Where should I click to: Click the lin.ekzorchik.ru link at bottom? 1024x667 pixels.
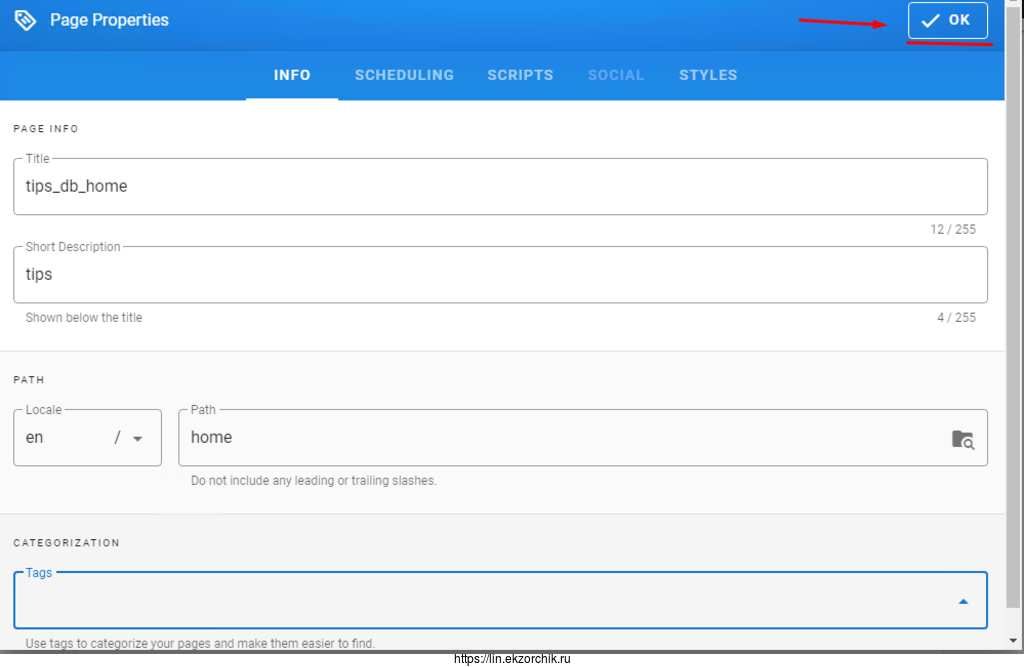pos(511,659)
